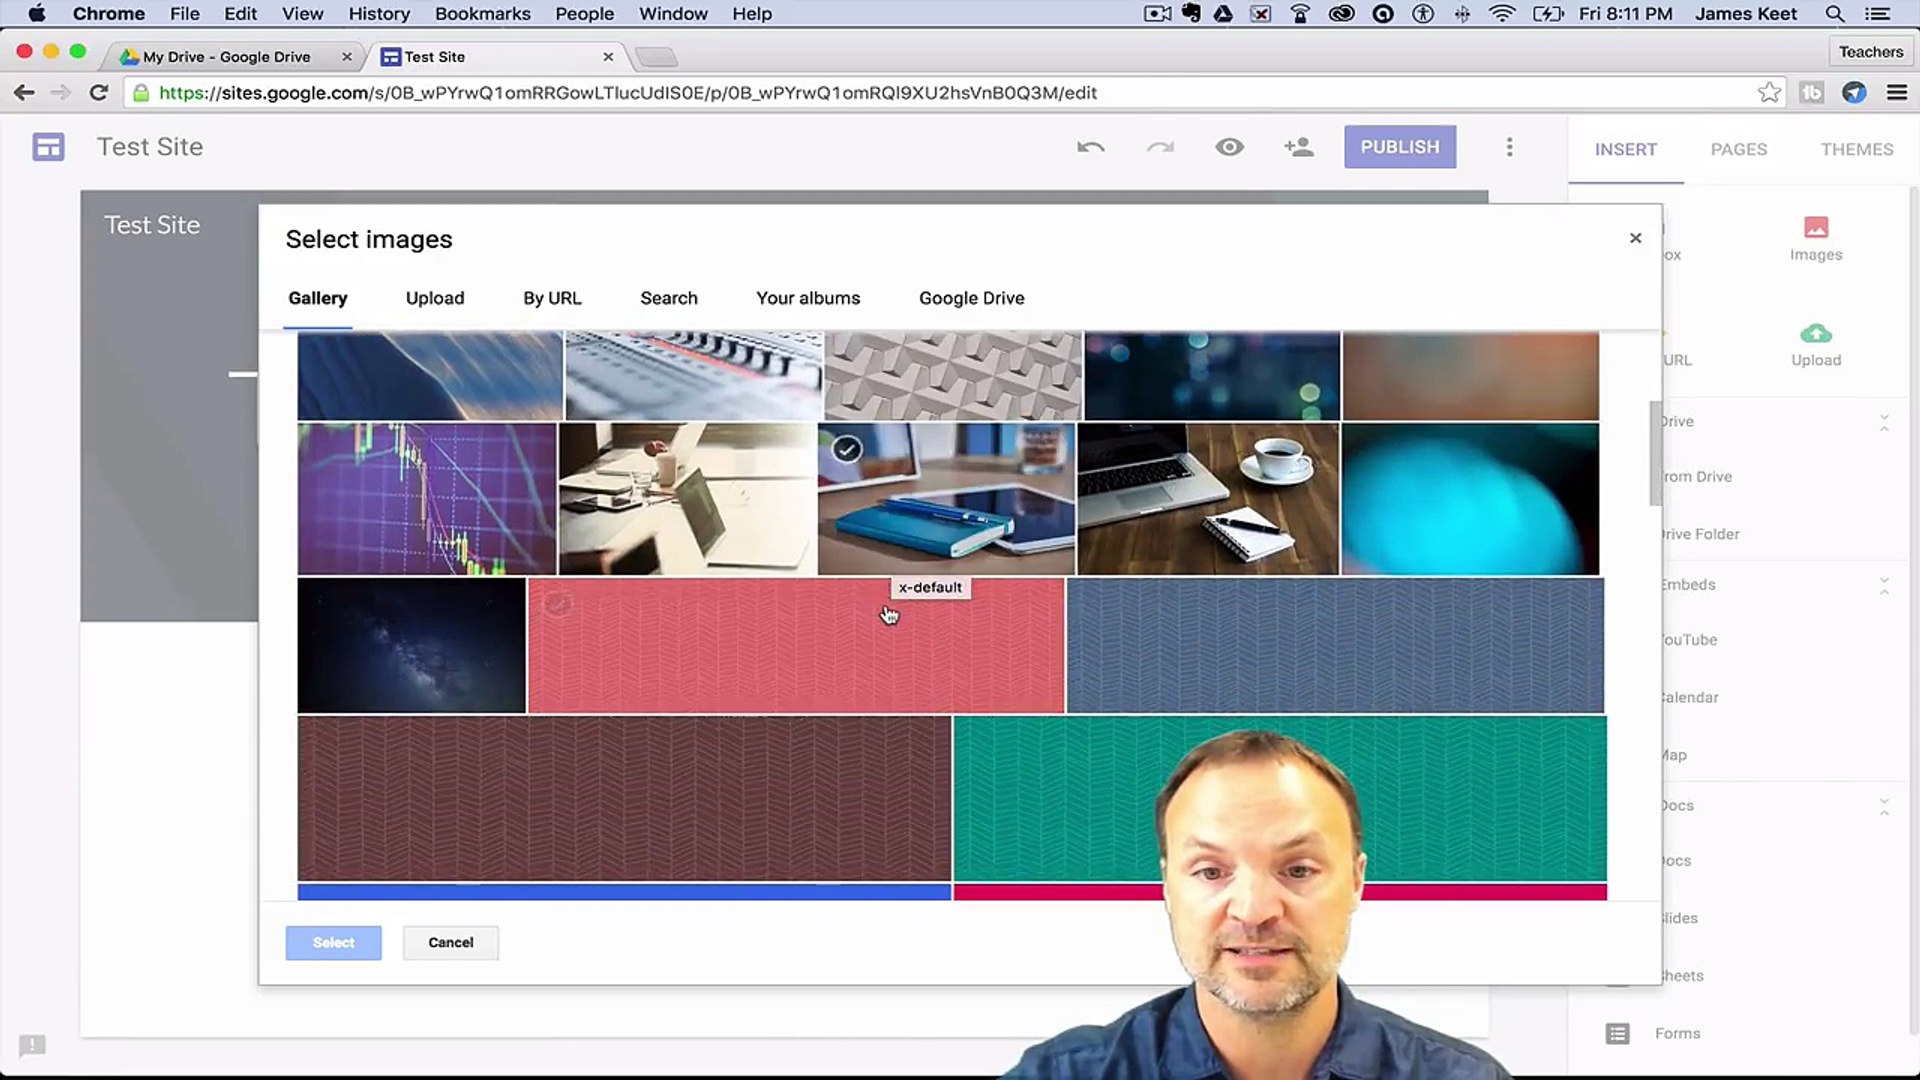
Task: Click the undo arrow icon
Action: pos(1090,148)
